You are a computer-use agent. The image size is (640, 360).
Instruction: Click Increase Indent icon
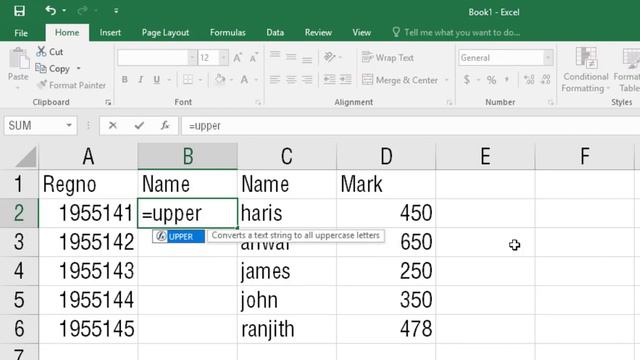coord(345,79)
